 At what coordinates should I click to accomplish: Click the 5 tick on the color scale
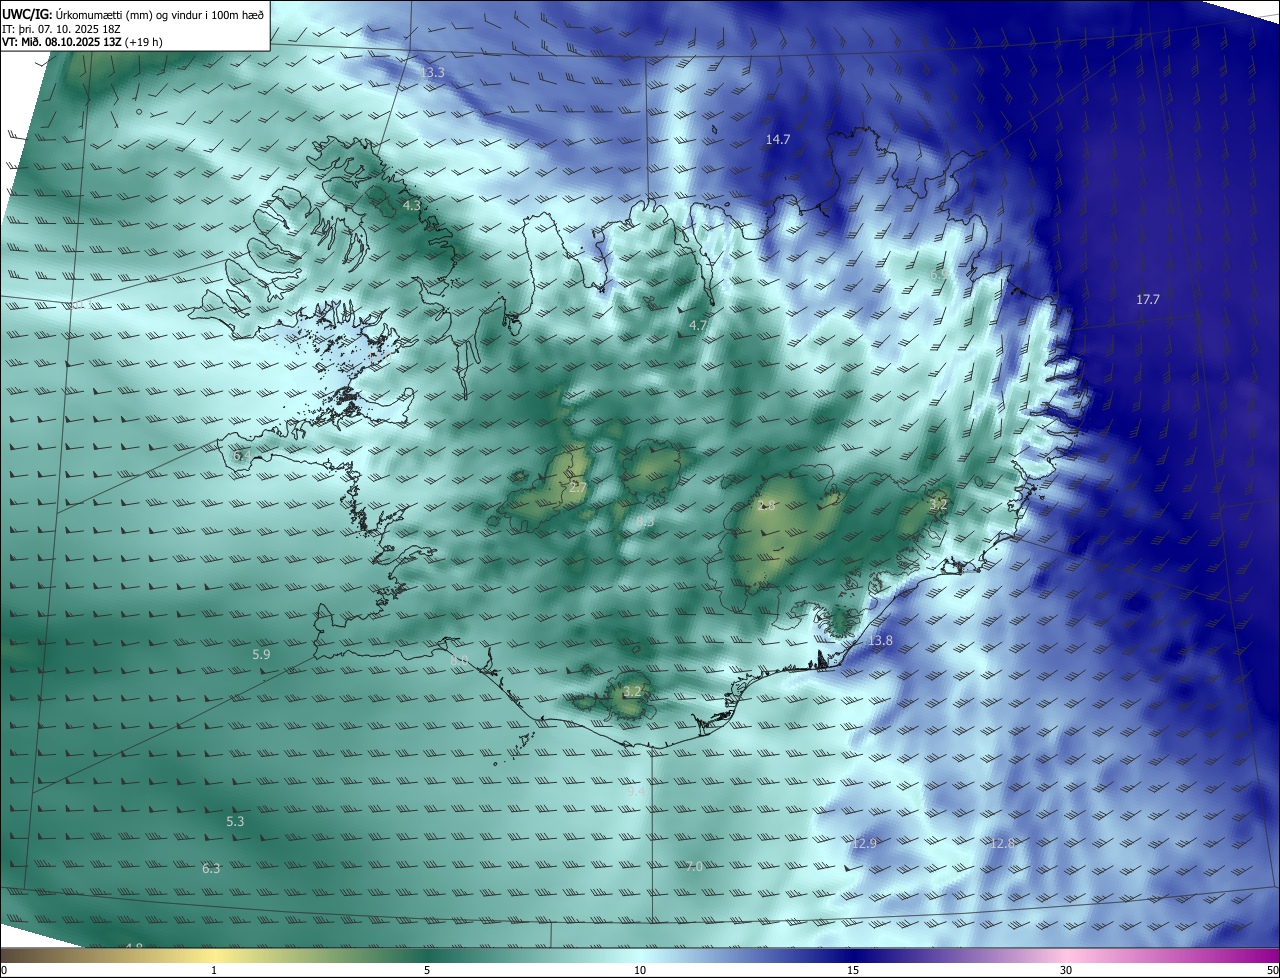click(x=427, y=970)
